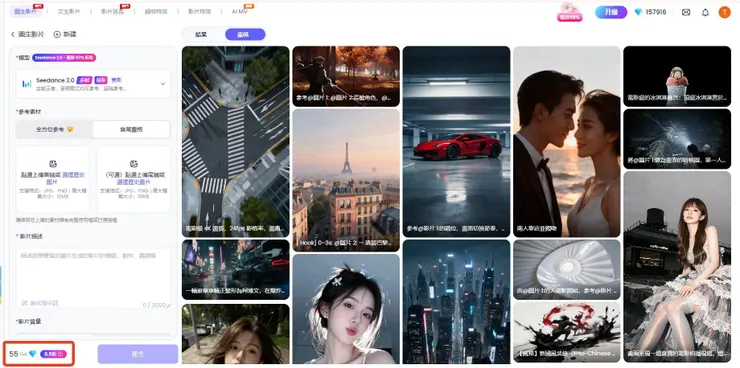Open the girl selfie on street thumbnail

(x=235, y=334)
